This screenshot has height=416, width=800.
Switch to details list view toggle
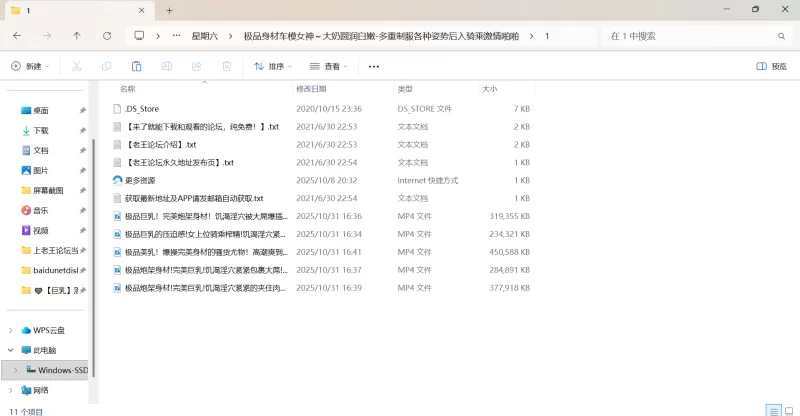pos(773,410)
